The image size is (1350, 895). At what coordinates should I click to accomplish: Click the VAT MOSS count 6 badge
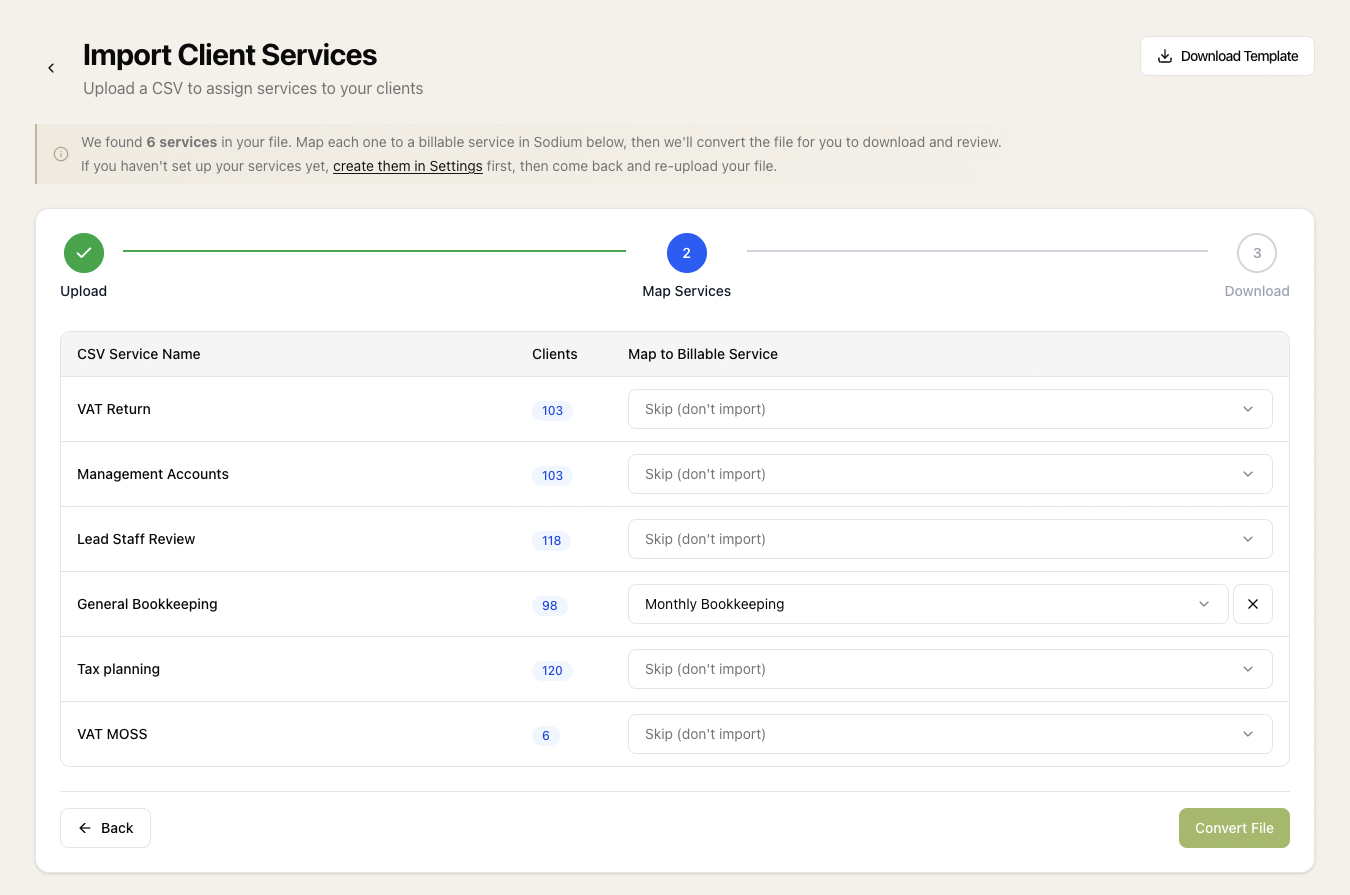(546, 735)
